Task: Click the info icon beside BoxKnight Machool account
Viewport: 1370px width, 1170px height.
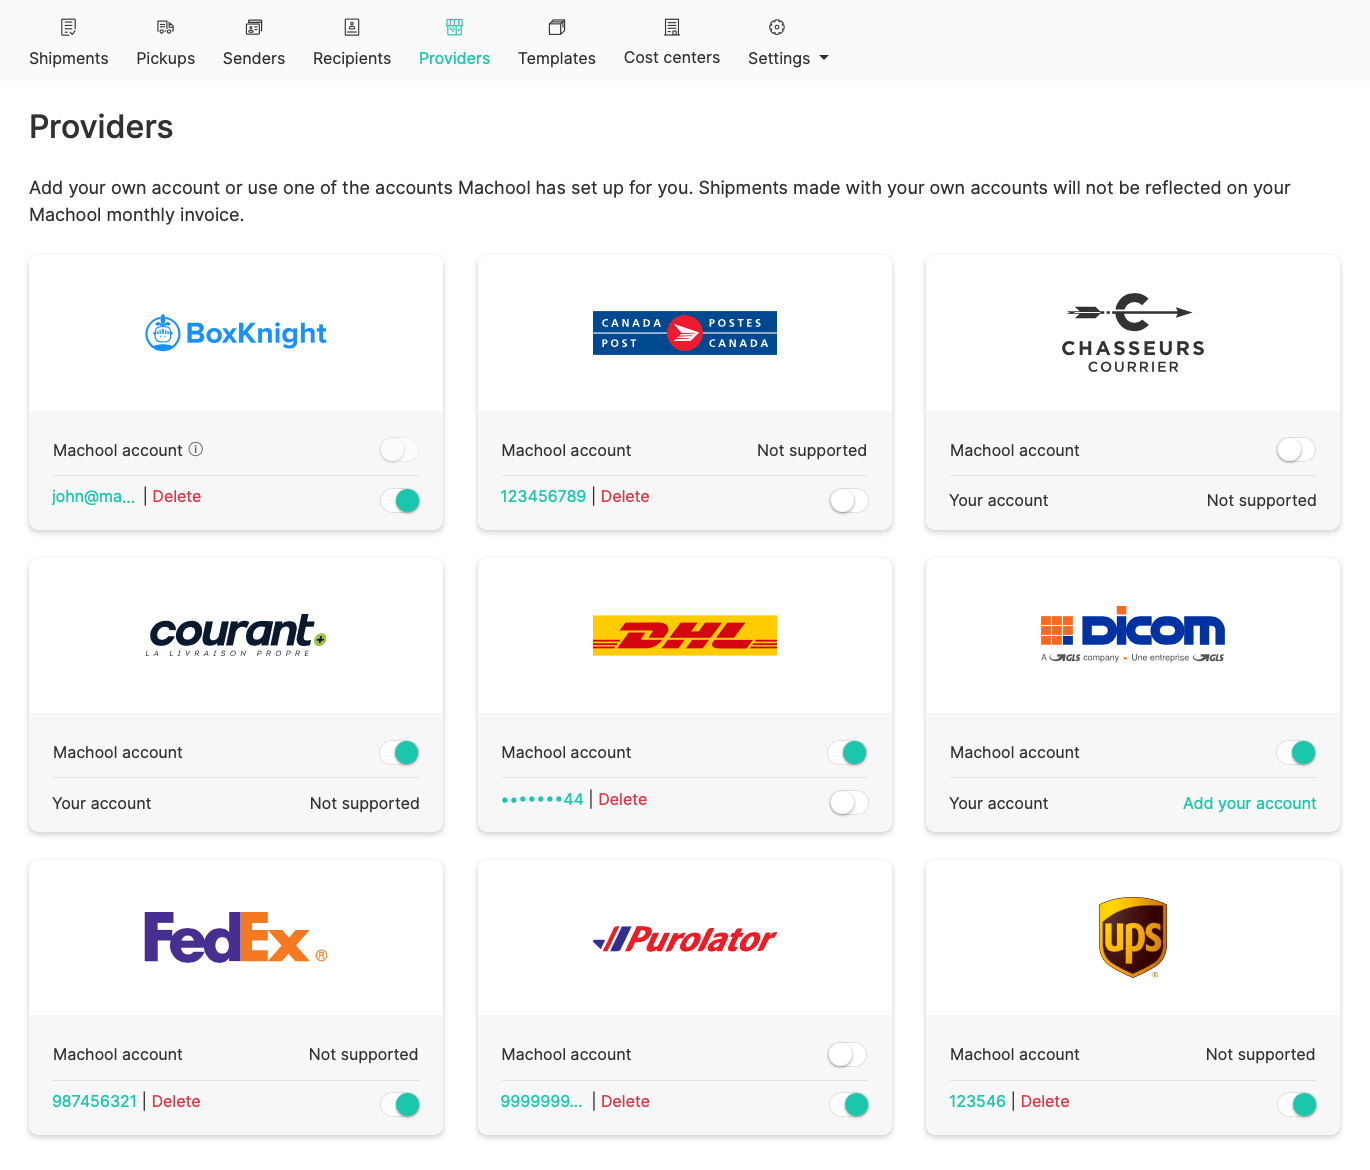Action: (x=196, y=449)
